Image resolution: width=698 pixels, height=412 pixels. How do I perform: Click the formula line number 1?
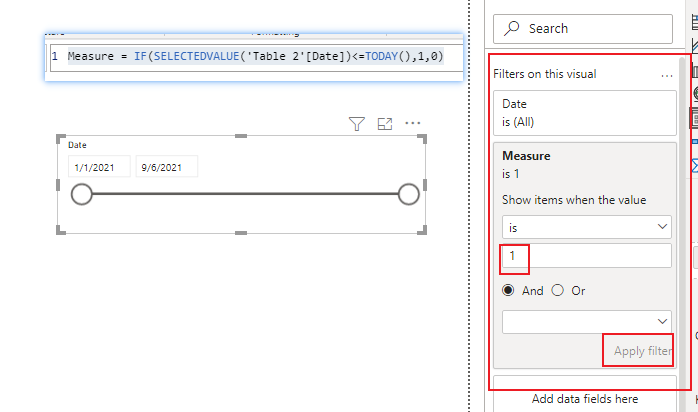[55, 57]
